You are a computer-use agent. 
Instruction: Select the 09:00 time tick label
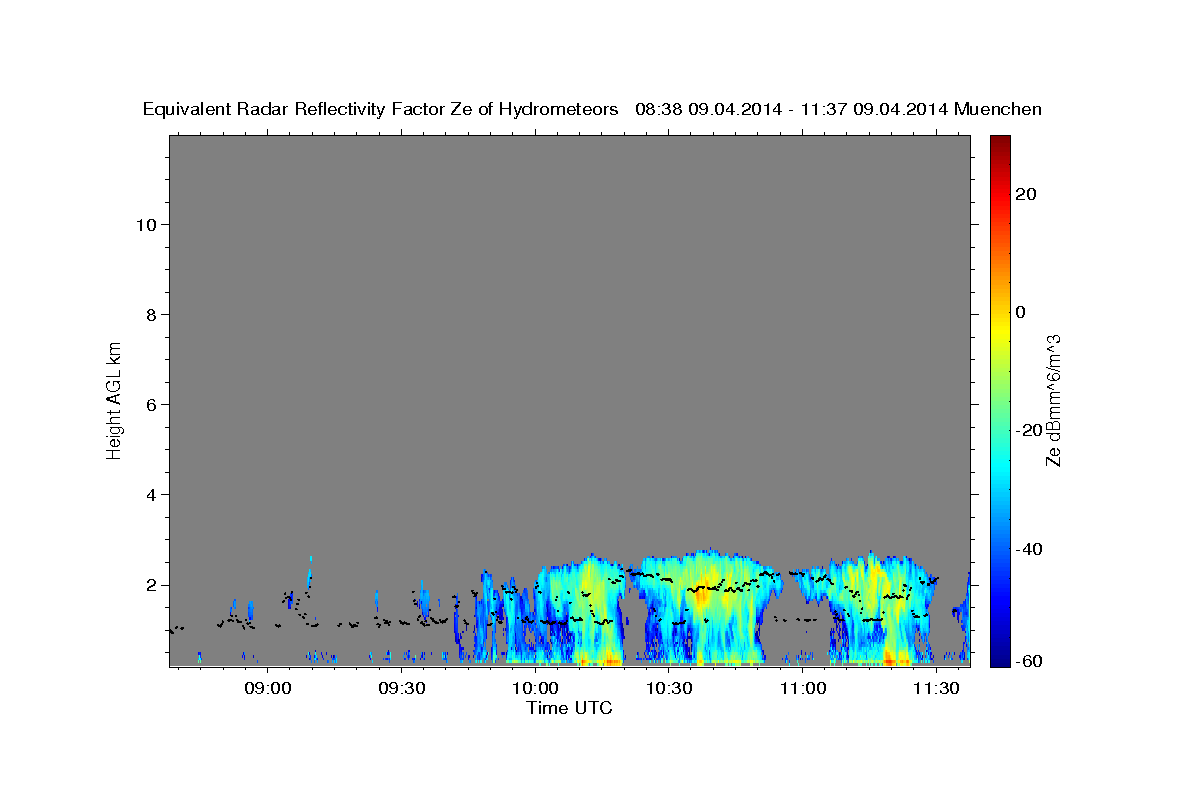(x=269, y=688)
